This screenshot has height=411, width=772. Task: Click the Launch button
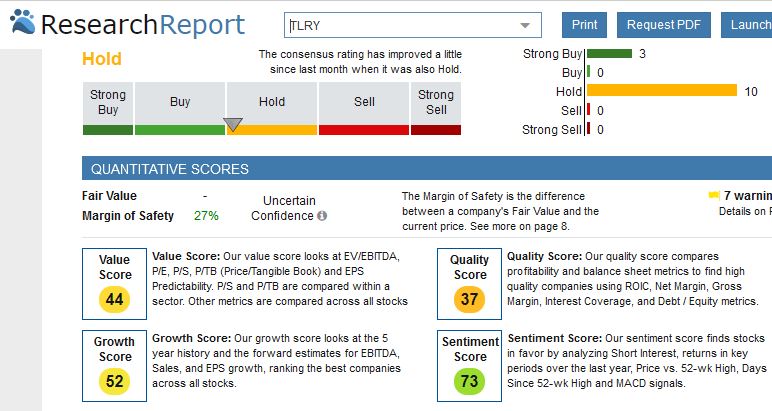pyautogui.click(x=750, y=25)
